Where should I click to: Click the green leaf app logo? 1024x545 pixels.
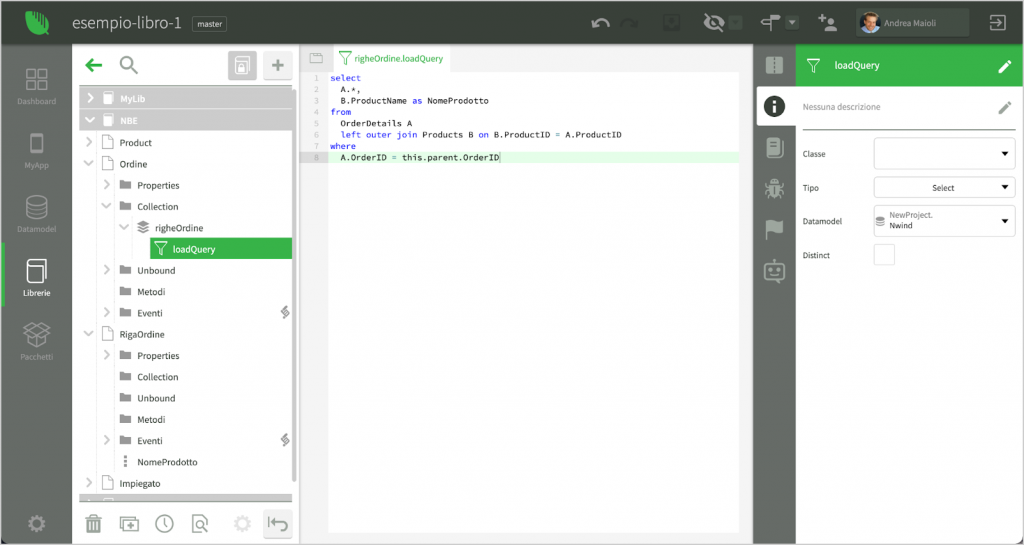pyautogui.click(x=37, y=23)
